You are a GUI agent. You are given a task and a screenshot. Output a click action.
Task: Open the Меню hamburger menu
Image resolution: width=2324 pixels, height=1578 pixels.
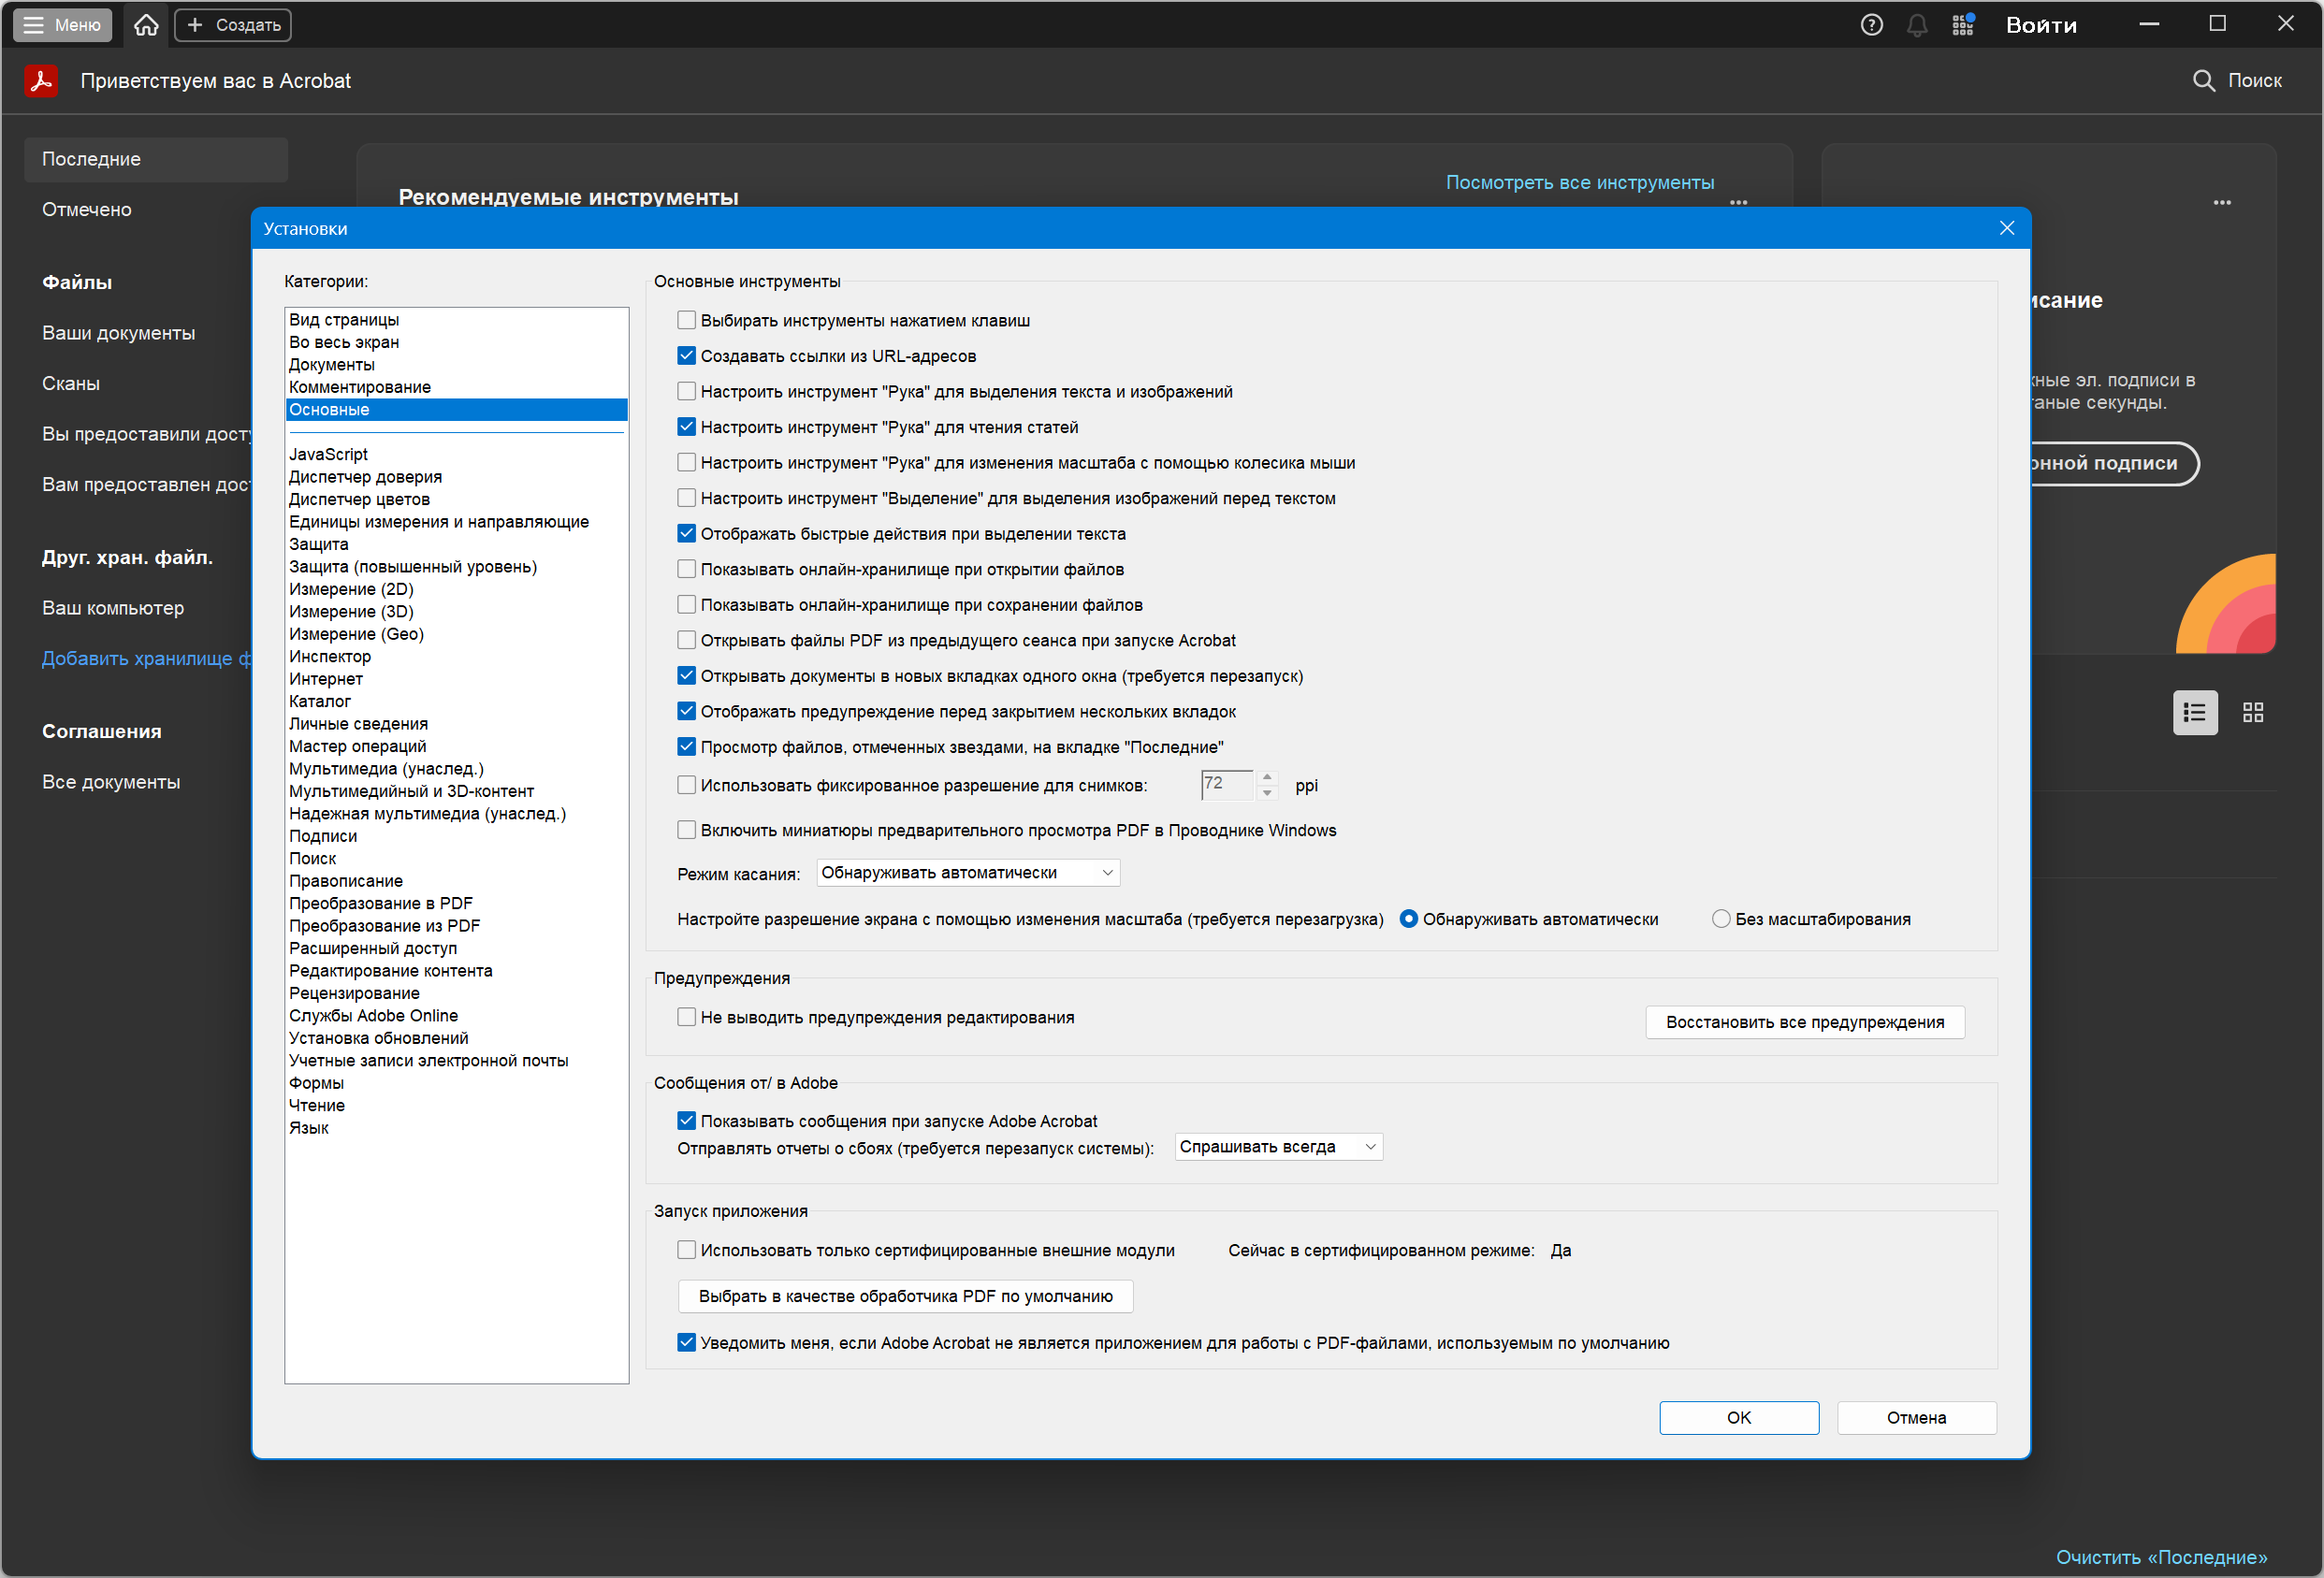[62, 25]
